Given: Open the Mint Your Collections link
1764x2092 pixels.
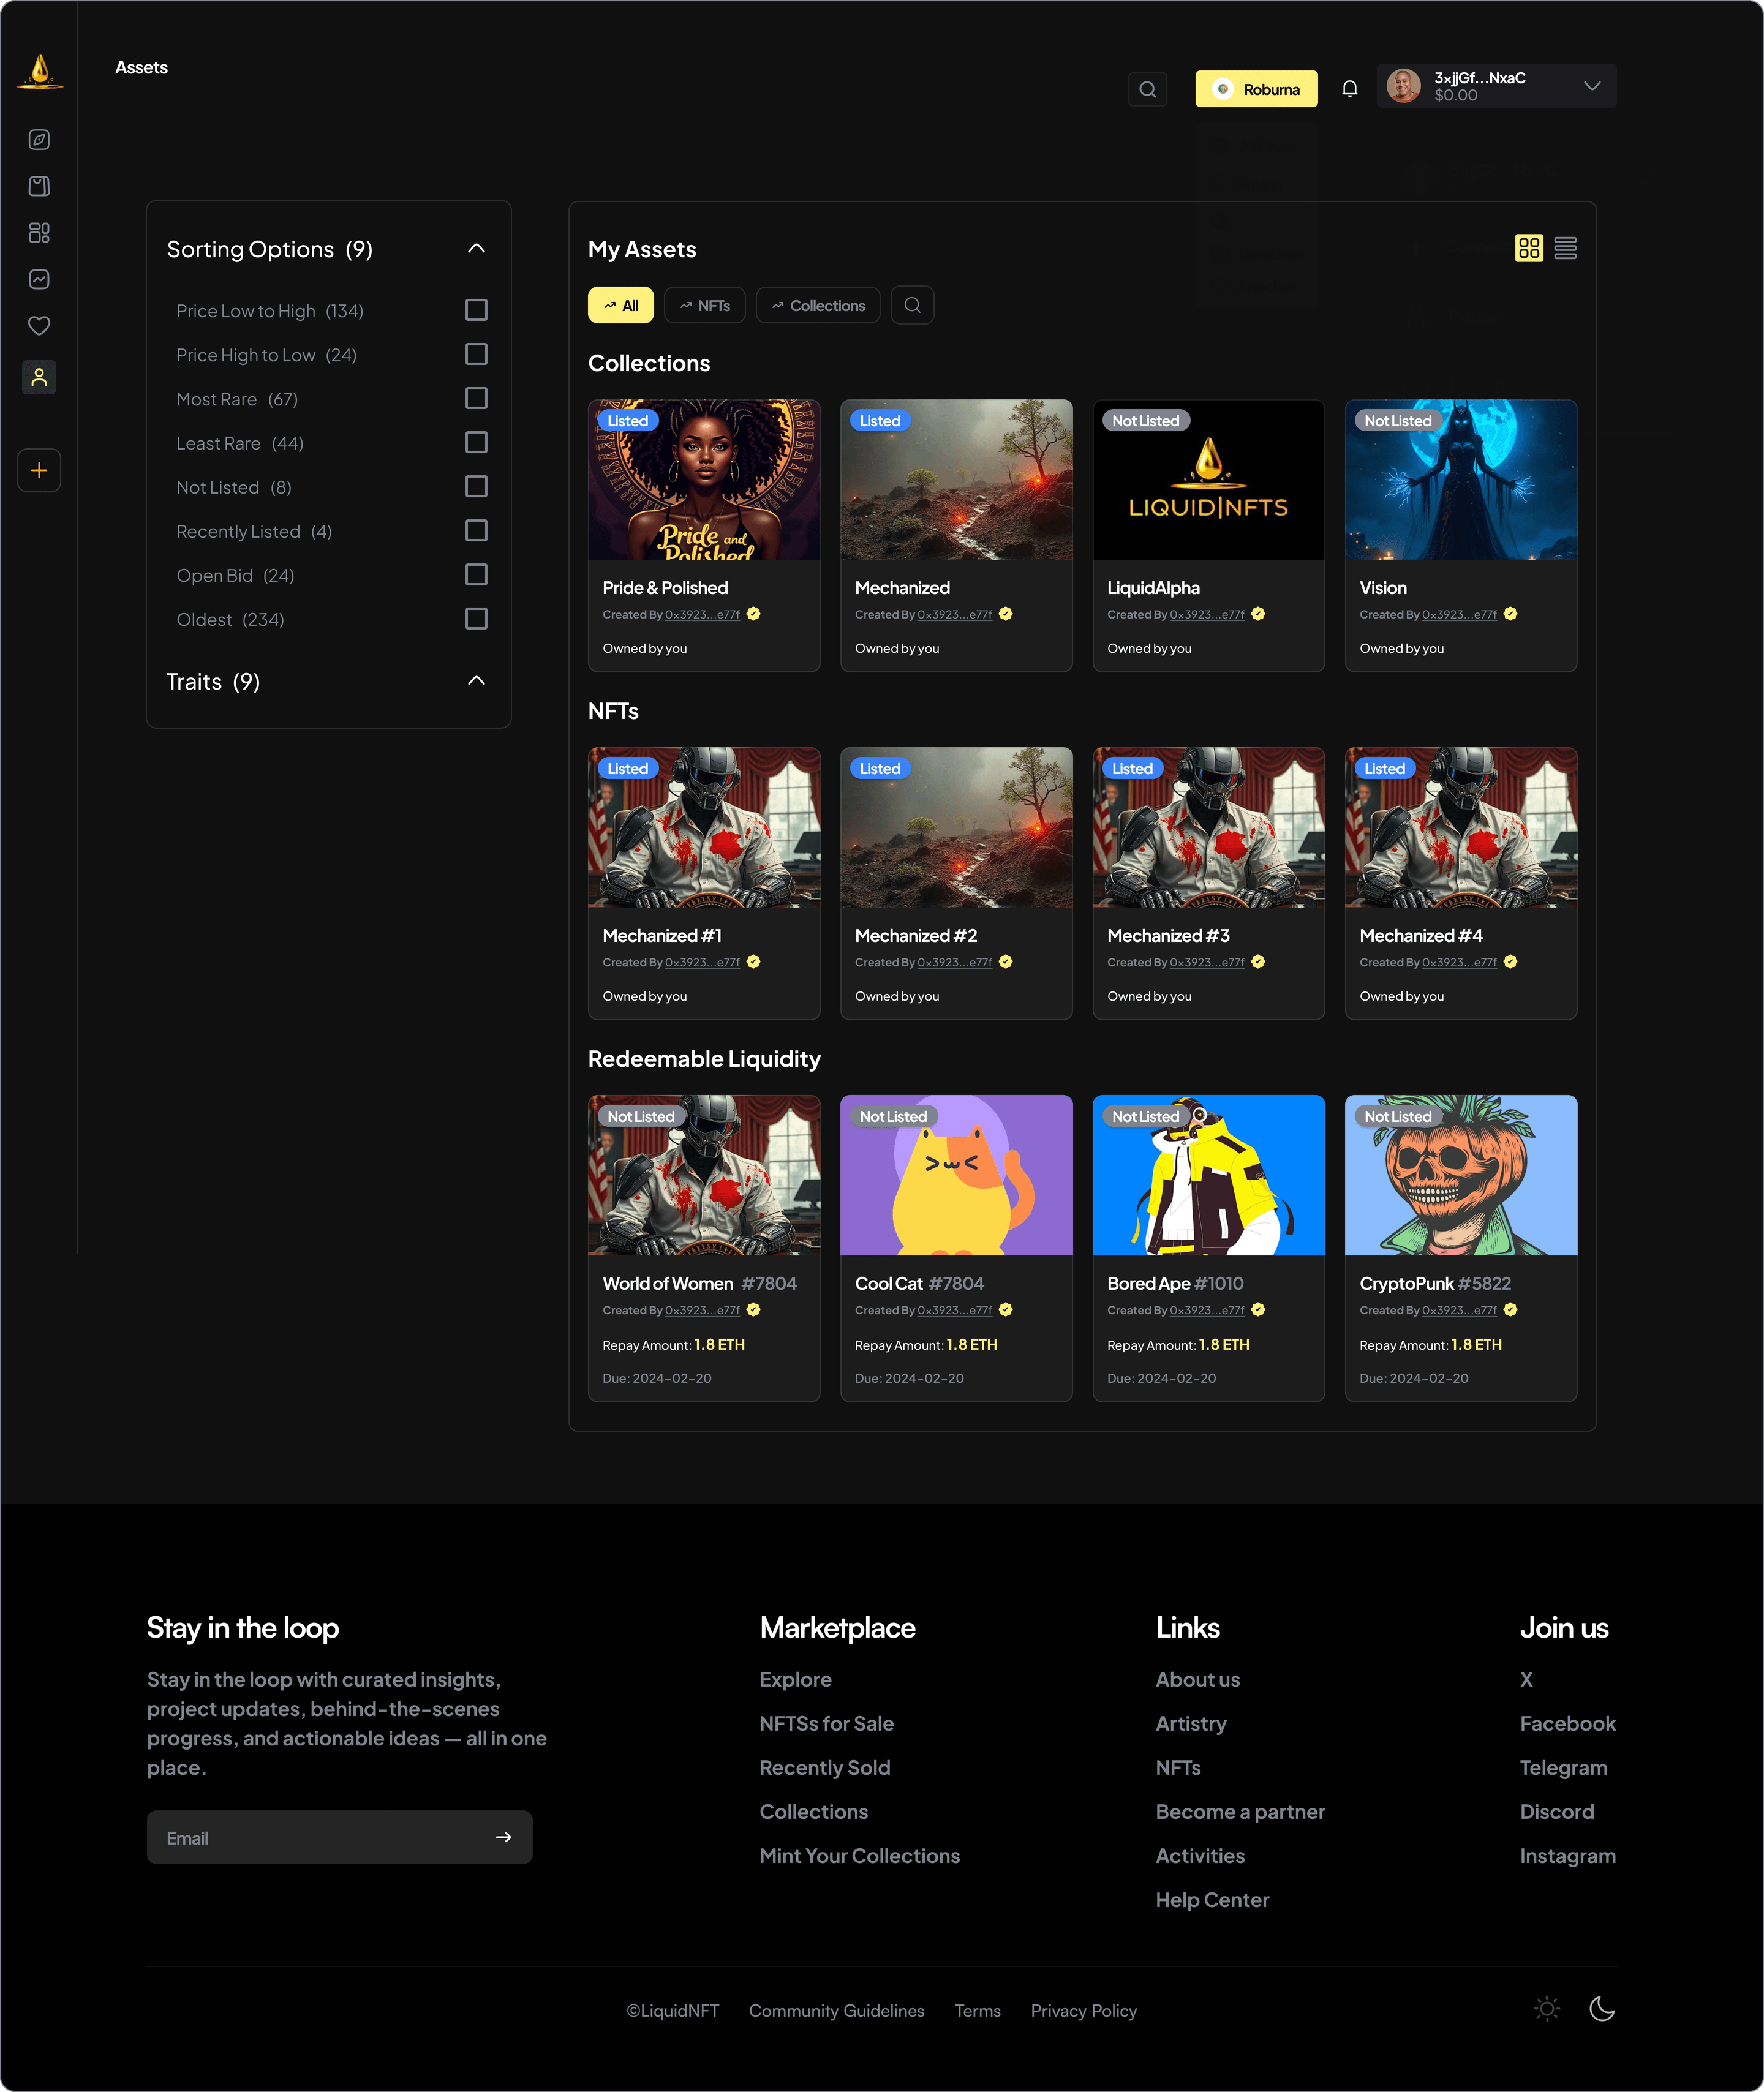Looking at the screenshot, I should click(x=859, y=1855).
